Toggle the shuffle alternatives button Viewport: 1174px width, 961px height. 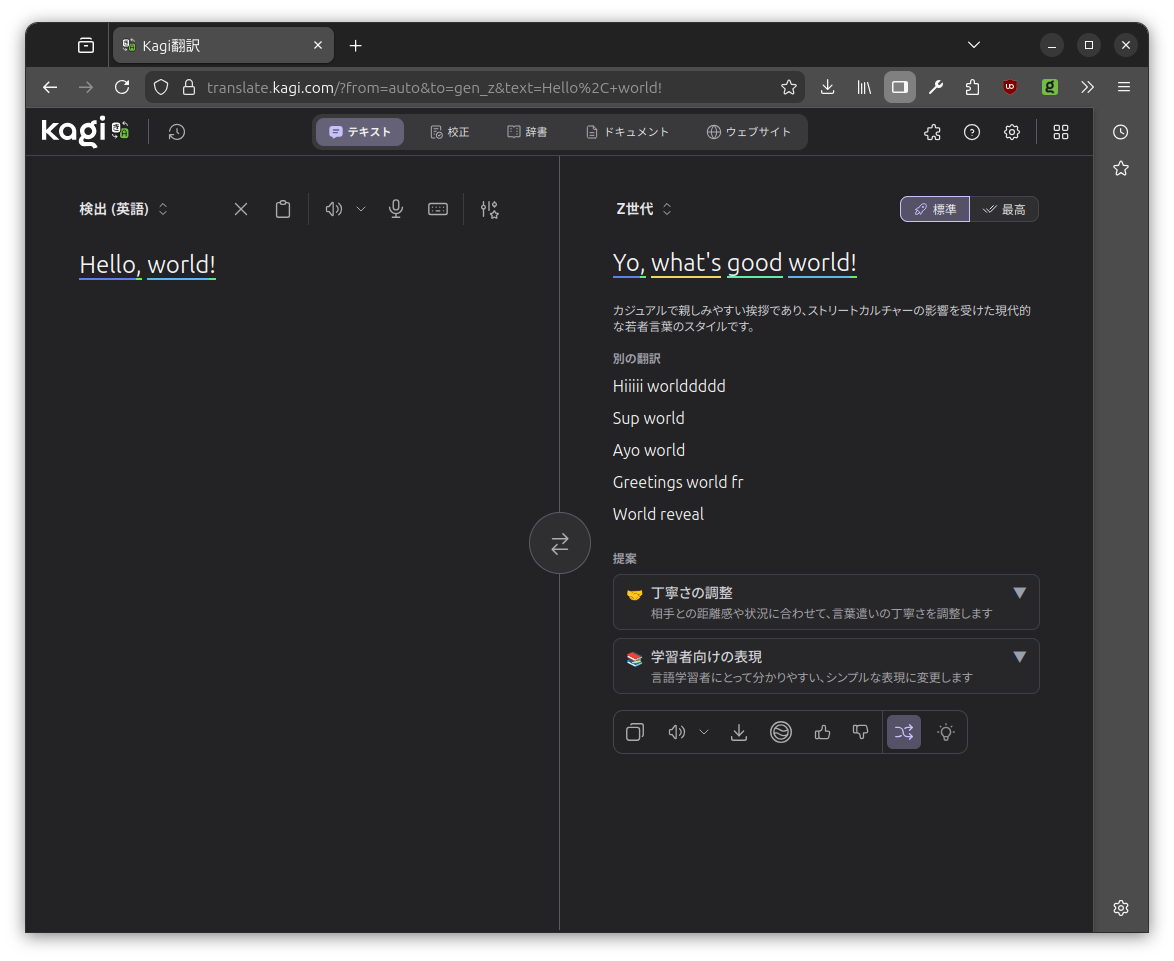pos(904,732)
